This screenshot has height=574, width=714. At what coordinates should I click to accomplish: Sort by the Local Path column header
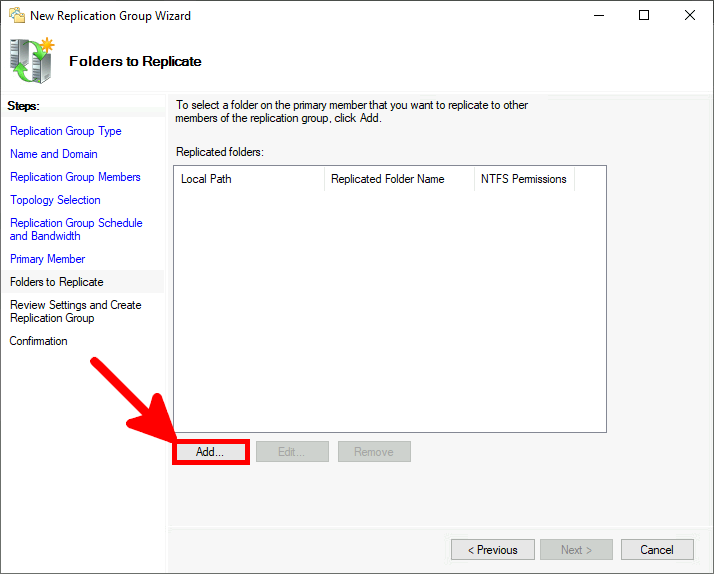[x=249, y=179]
